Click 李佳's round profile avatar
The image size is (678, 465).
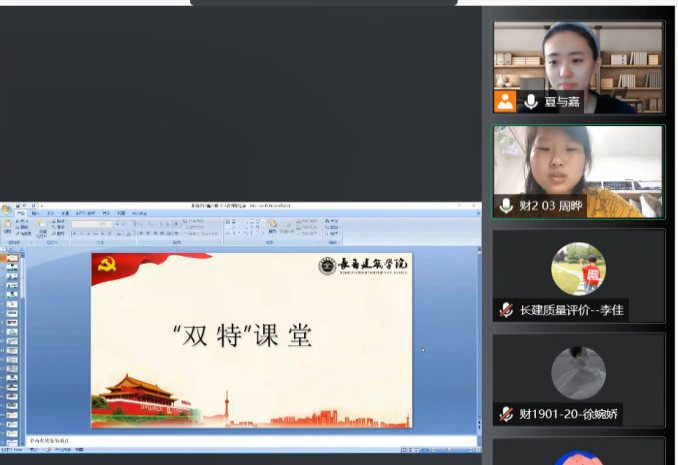(578, 268)
